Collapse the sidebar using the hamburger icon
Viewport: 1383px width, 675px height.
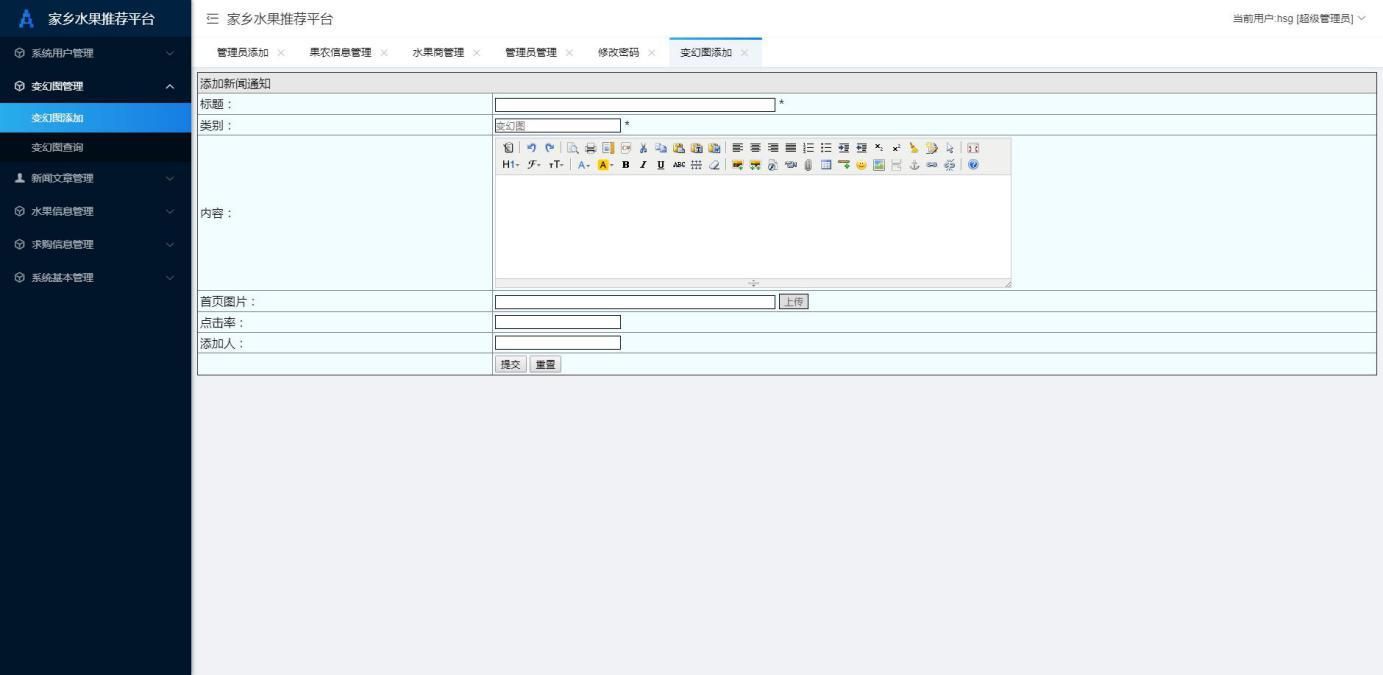click(210, 18)
